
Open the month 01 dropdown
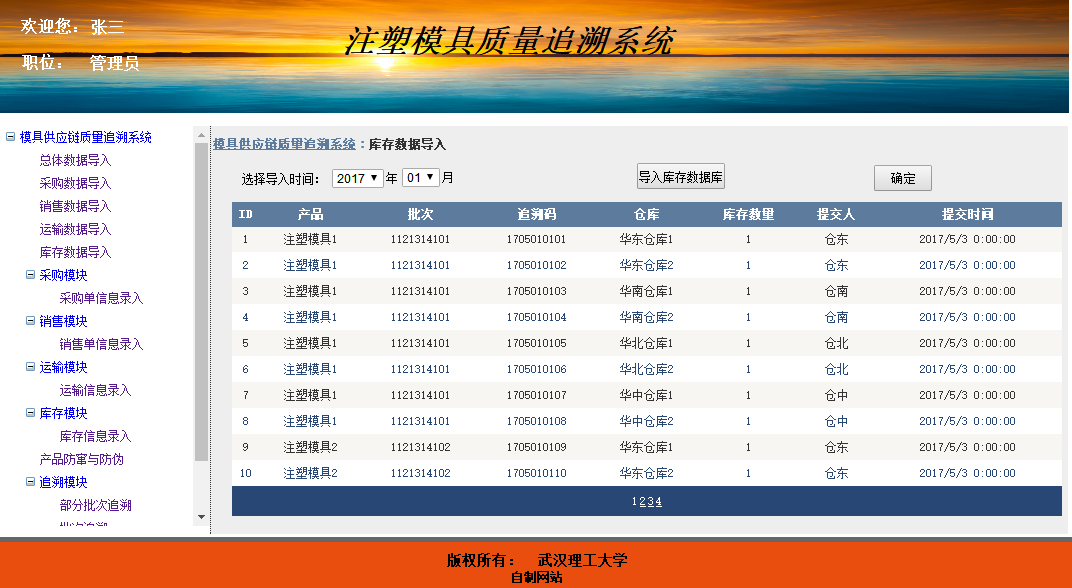[420, 178]
